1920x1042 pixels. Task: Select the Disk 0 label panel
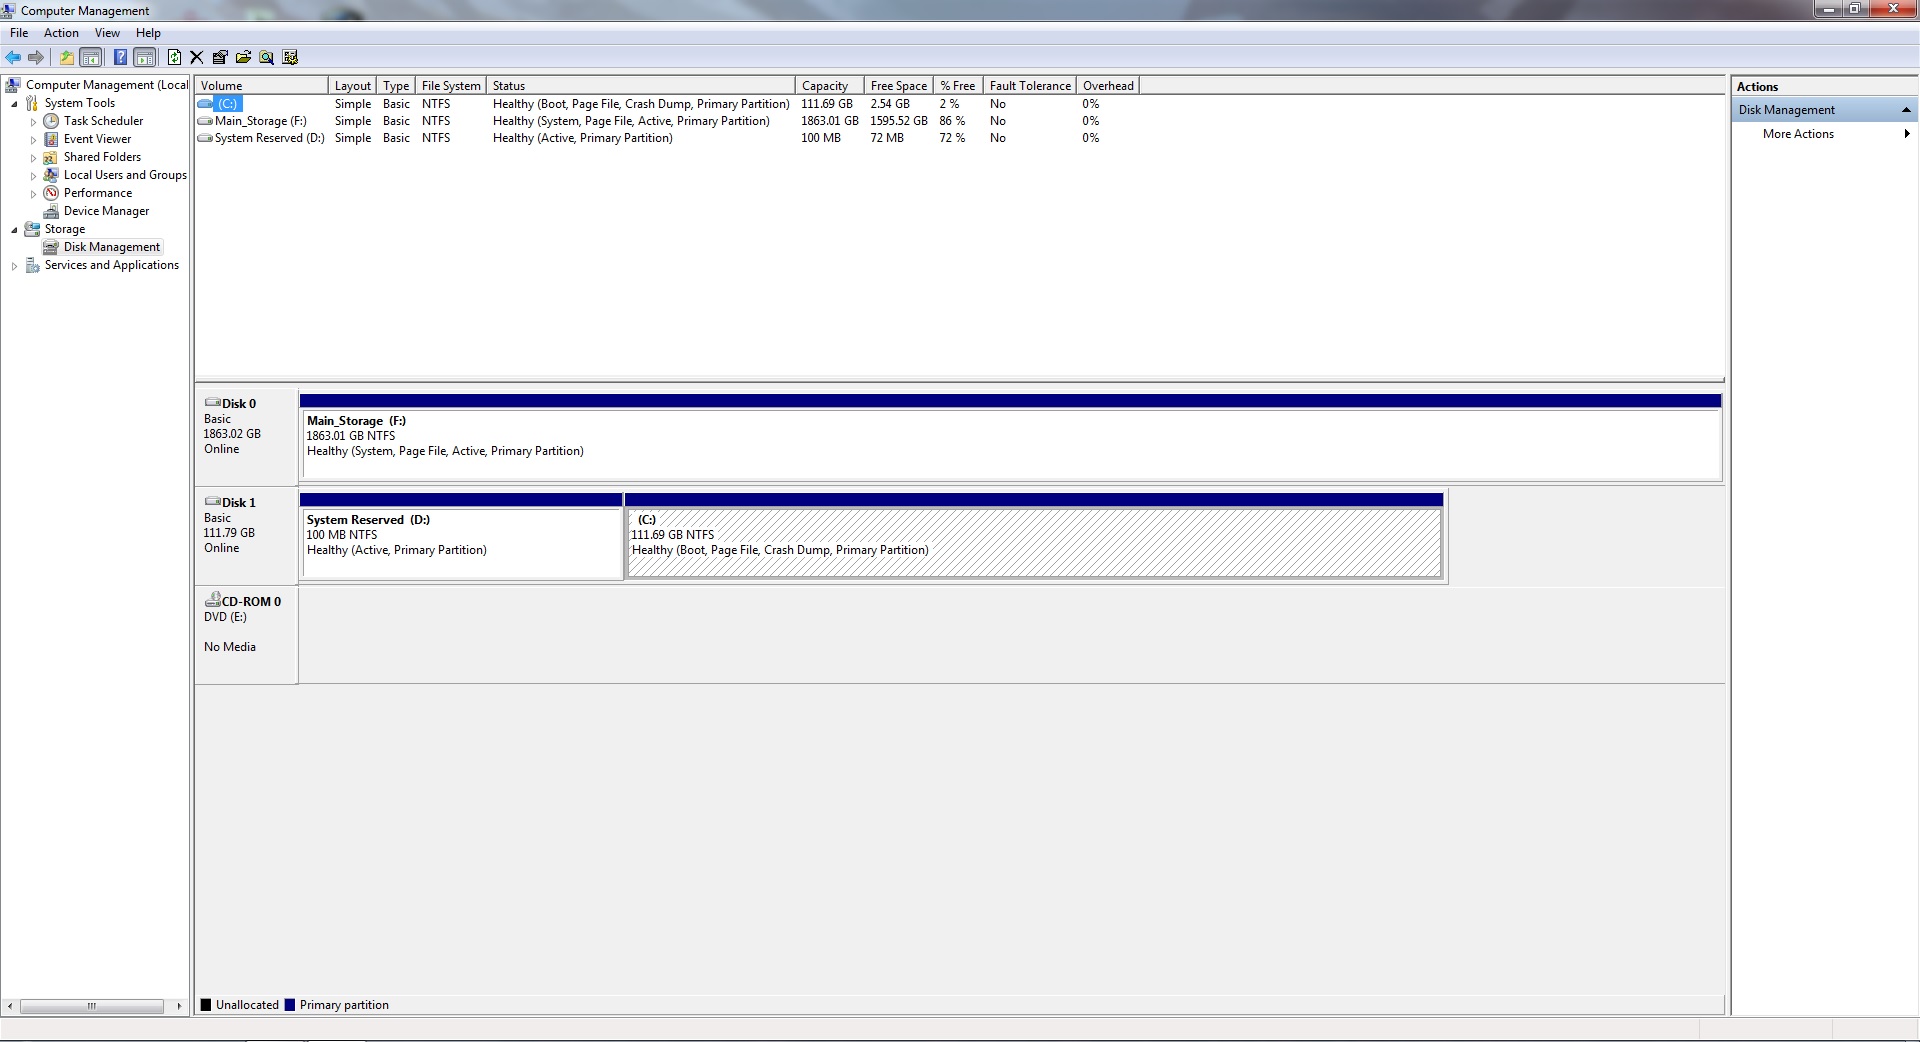246,436
